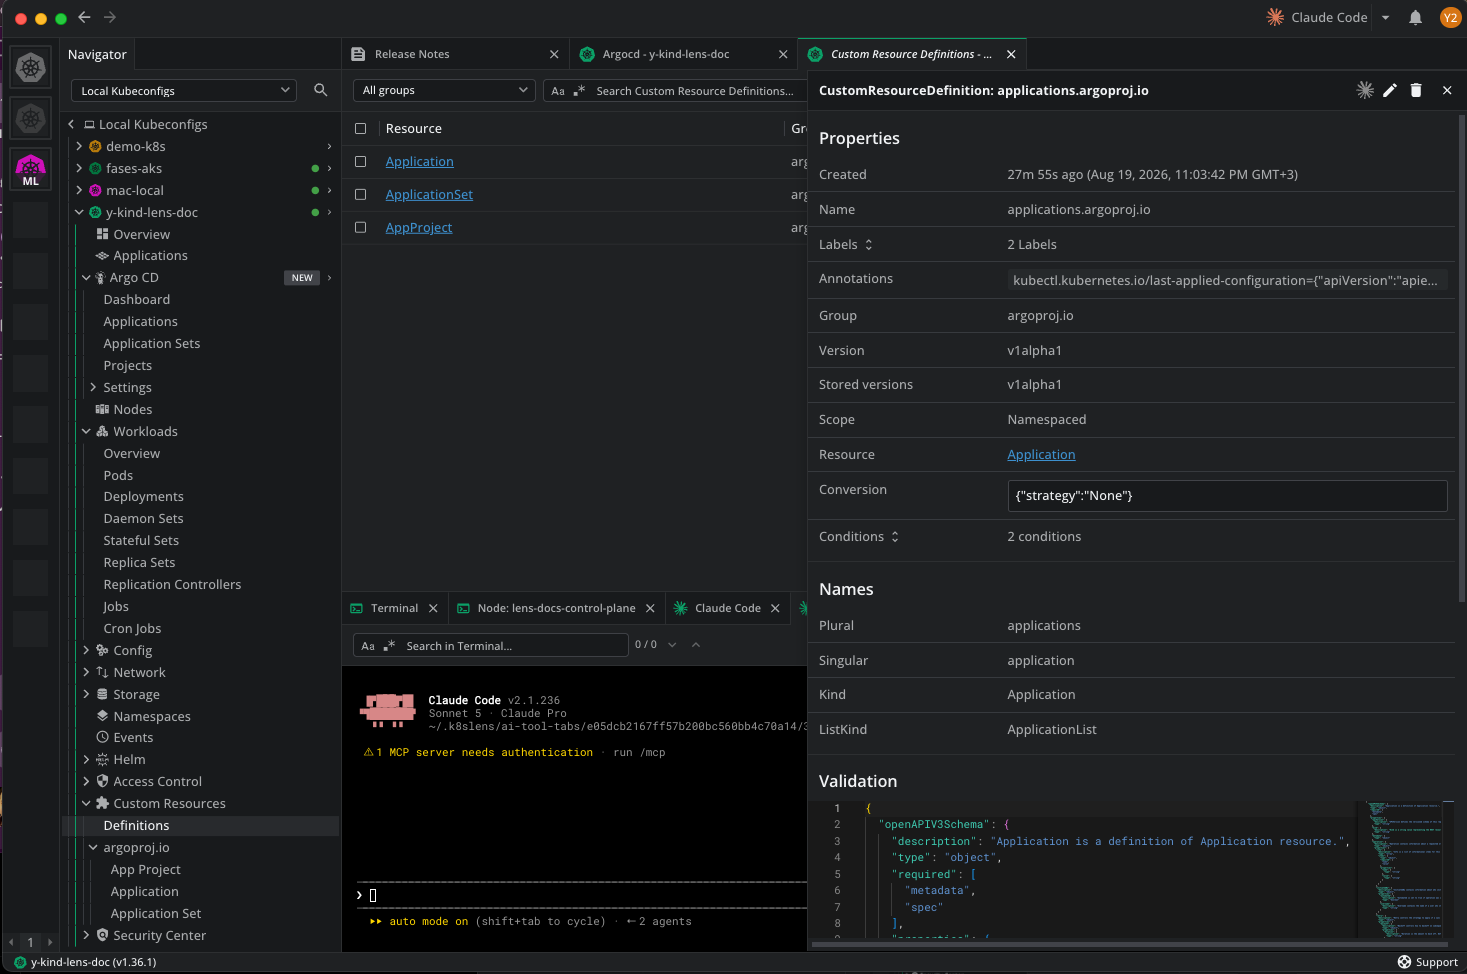Image resolution: width=1467 pixels, height=974 pixels.
Task: Open the Application resource link in table
Action: tap(420, 161)
